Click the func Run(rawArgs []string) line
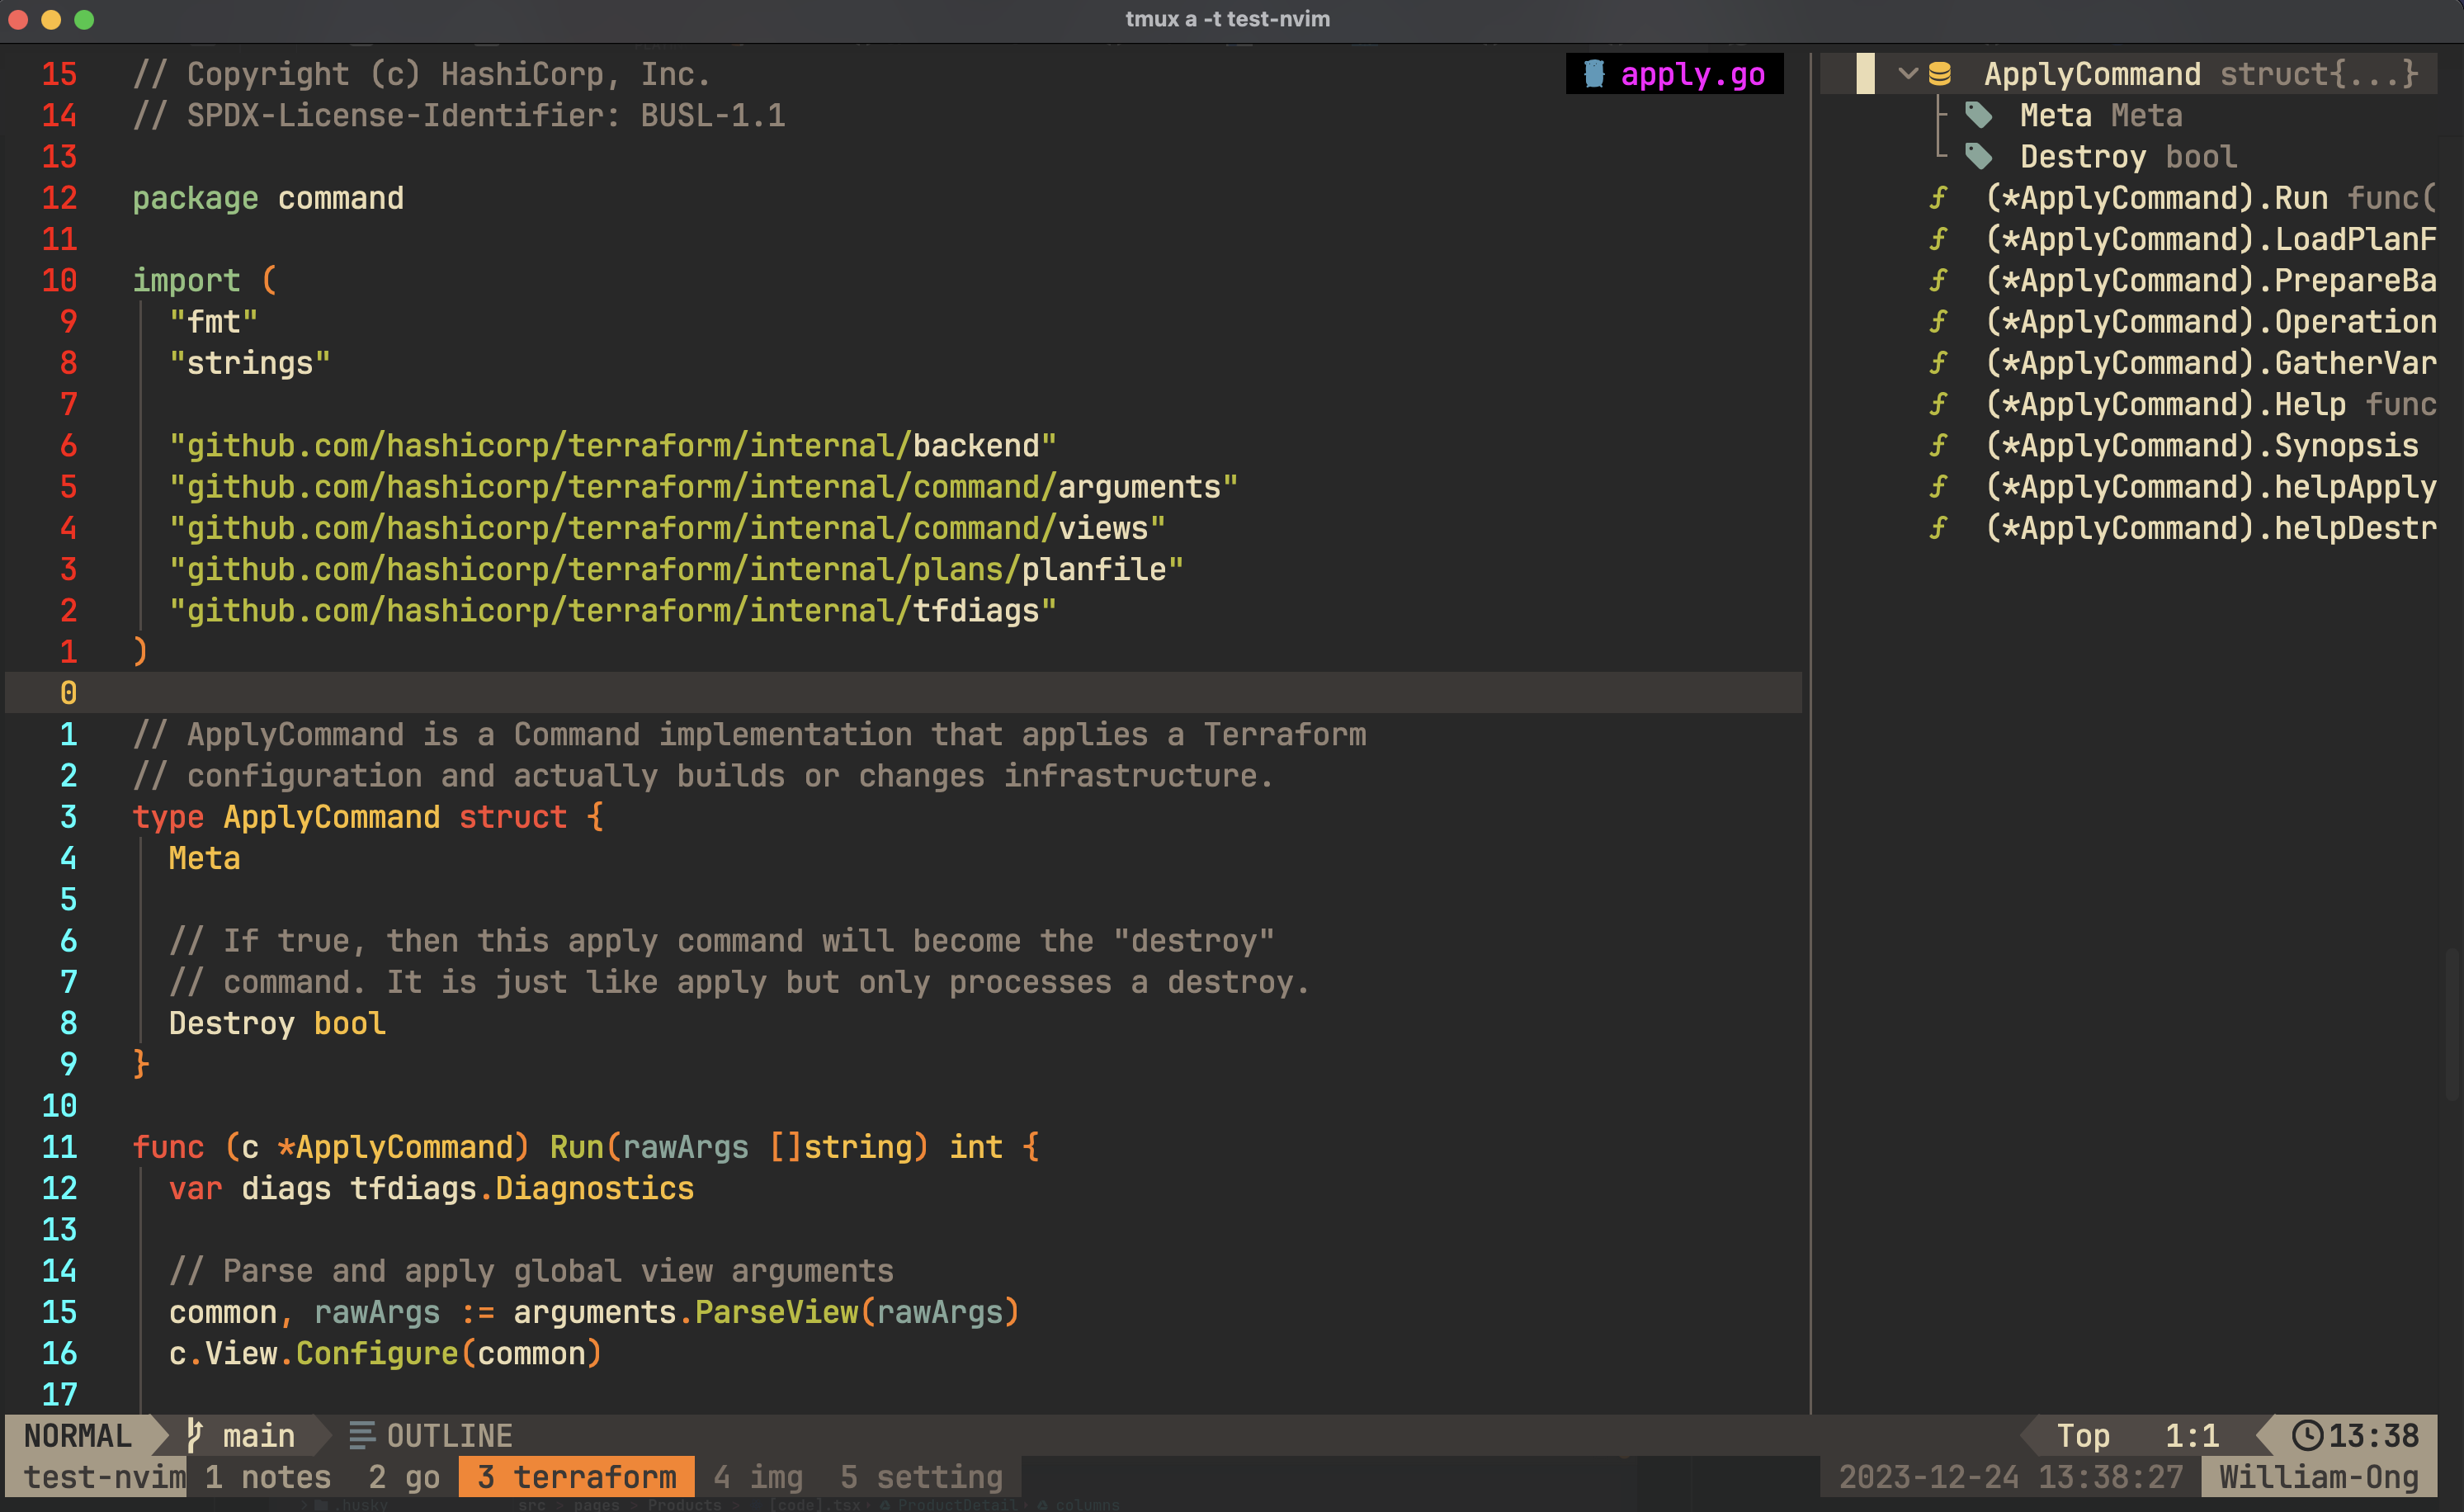 point(586,1146)
